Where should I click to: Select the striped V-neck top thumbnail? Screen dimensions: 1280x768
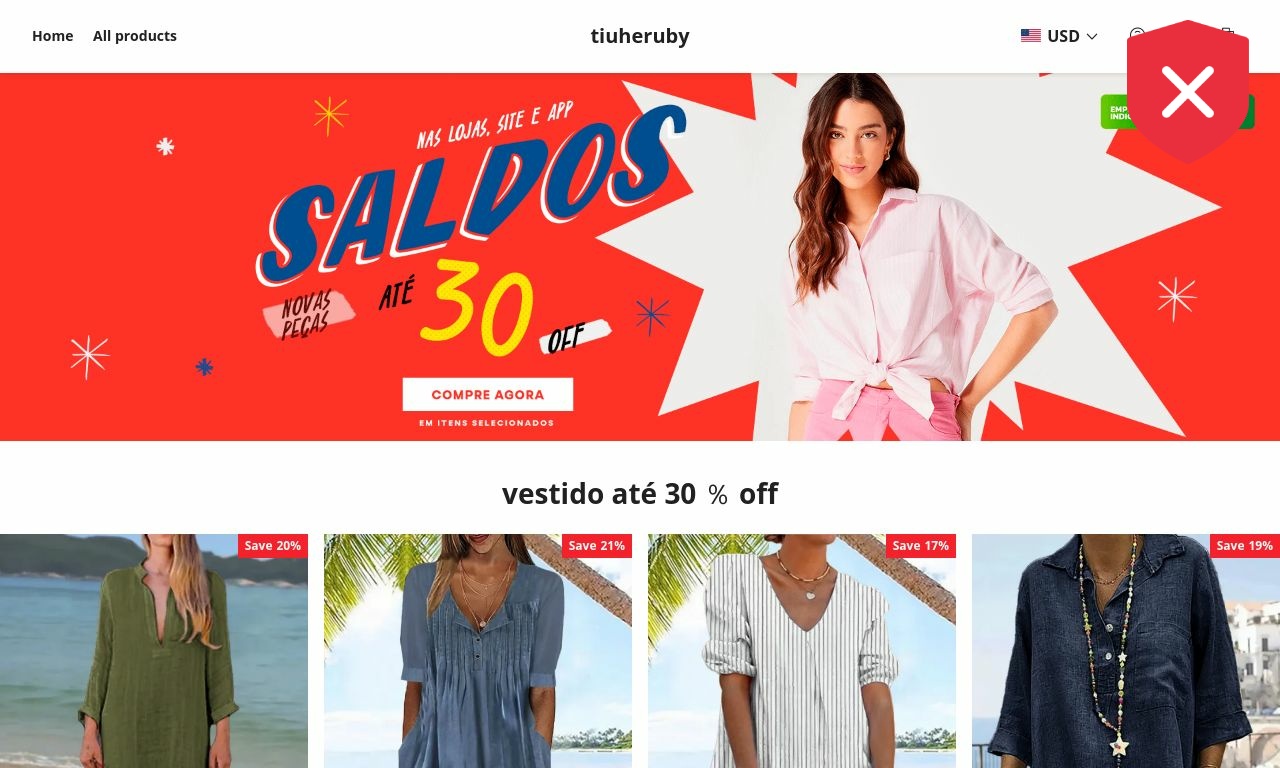(802, 651)
